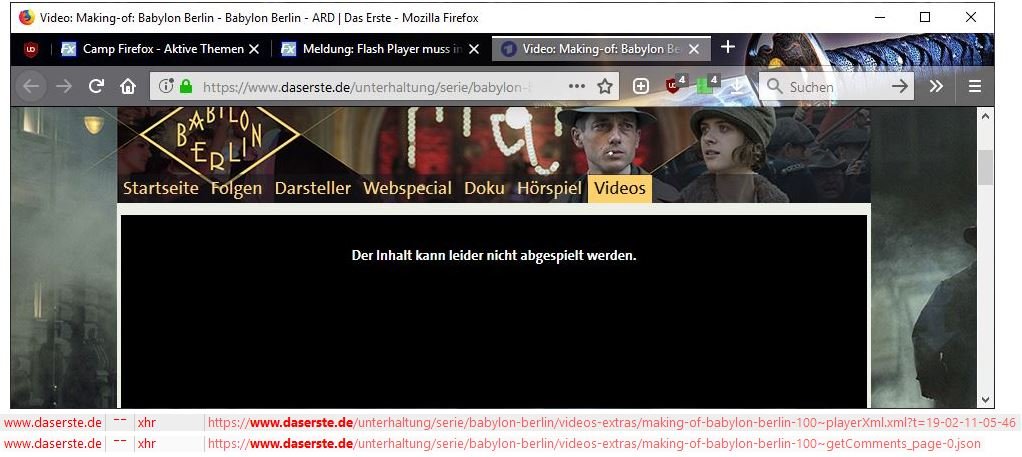Click the Firefox icon in the title bar

coord(26,18)
